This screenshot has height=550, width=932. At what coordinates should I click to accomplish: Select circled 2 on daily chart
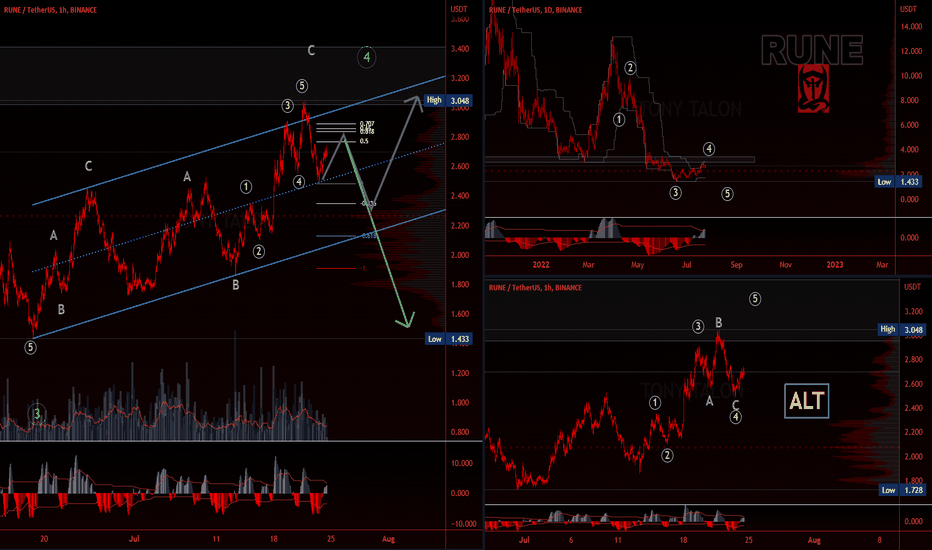[x=630, y=68]
